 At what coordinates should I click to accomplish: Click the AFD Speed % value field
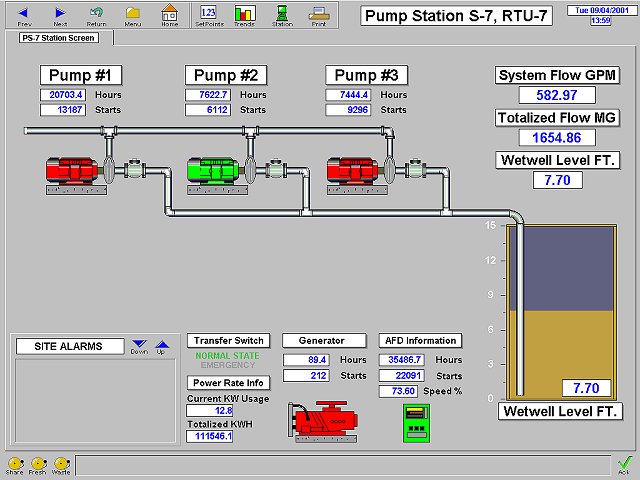coord(397,391)
